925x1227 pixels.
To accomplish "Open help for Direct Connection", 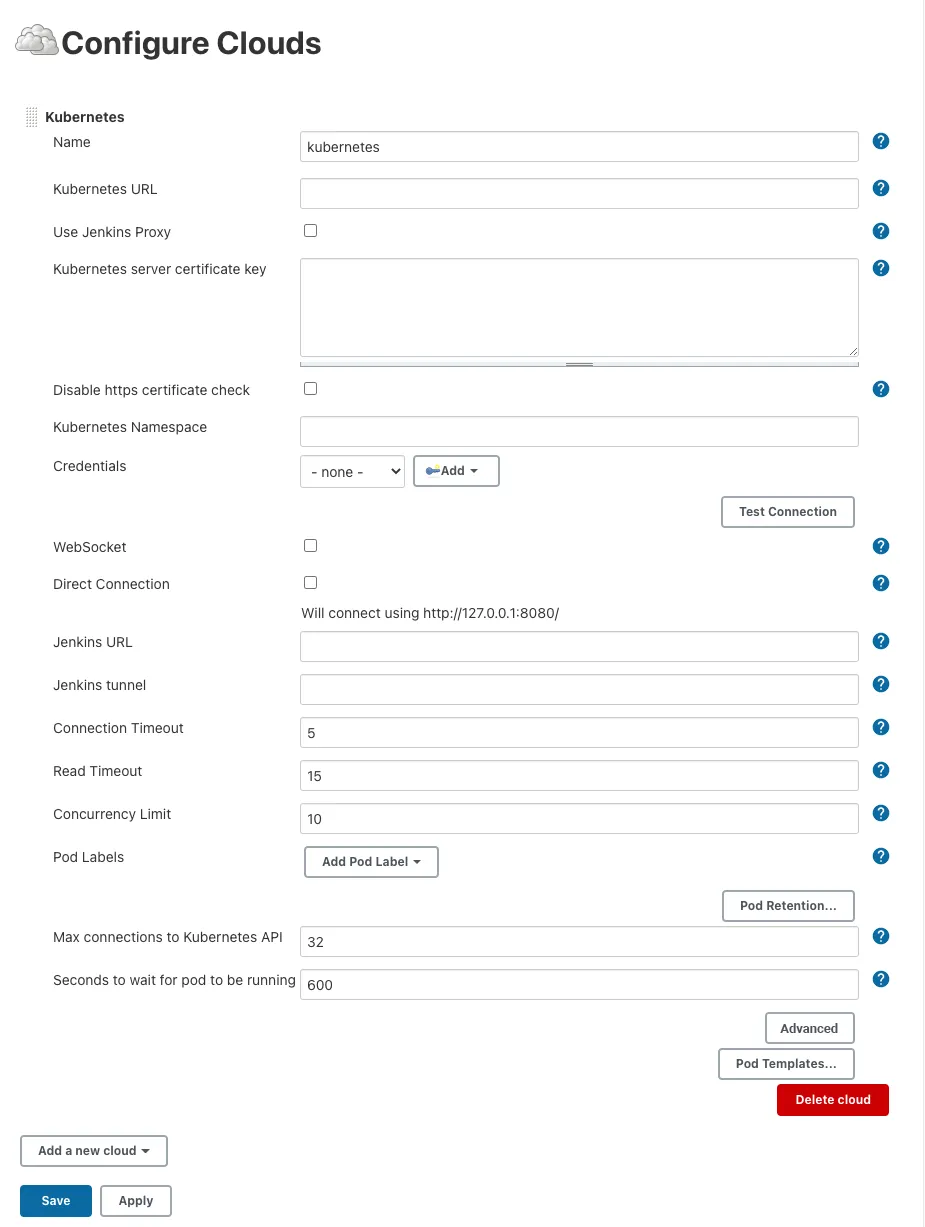I will (x=881, y=583).
